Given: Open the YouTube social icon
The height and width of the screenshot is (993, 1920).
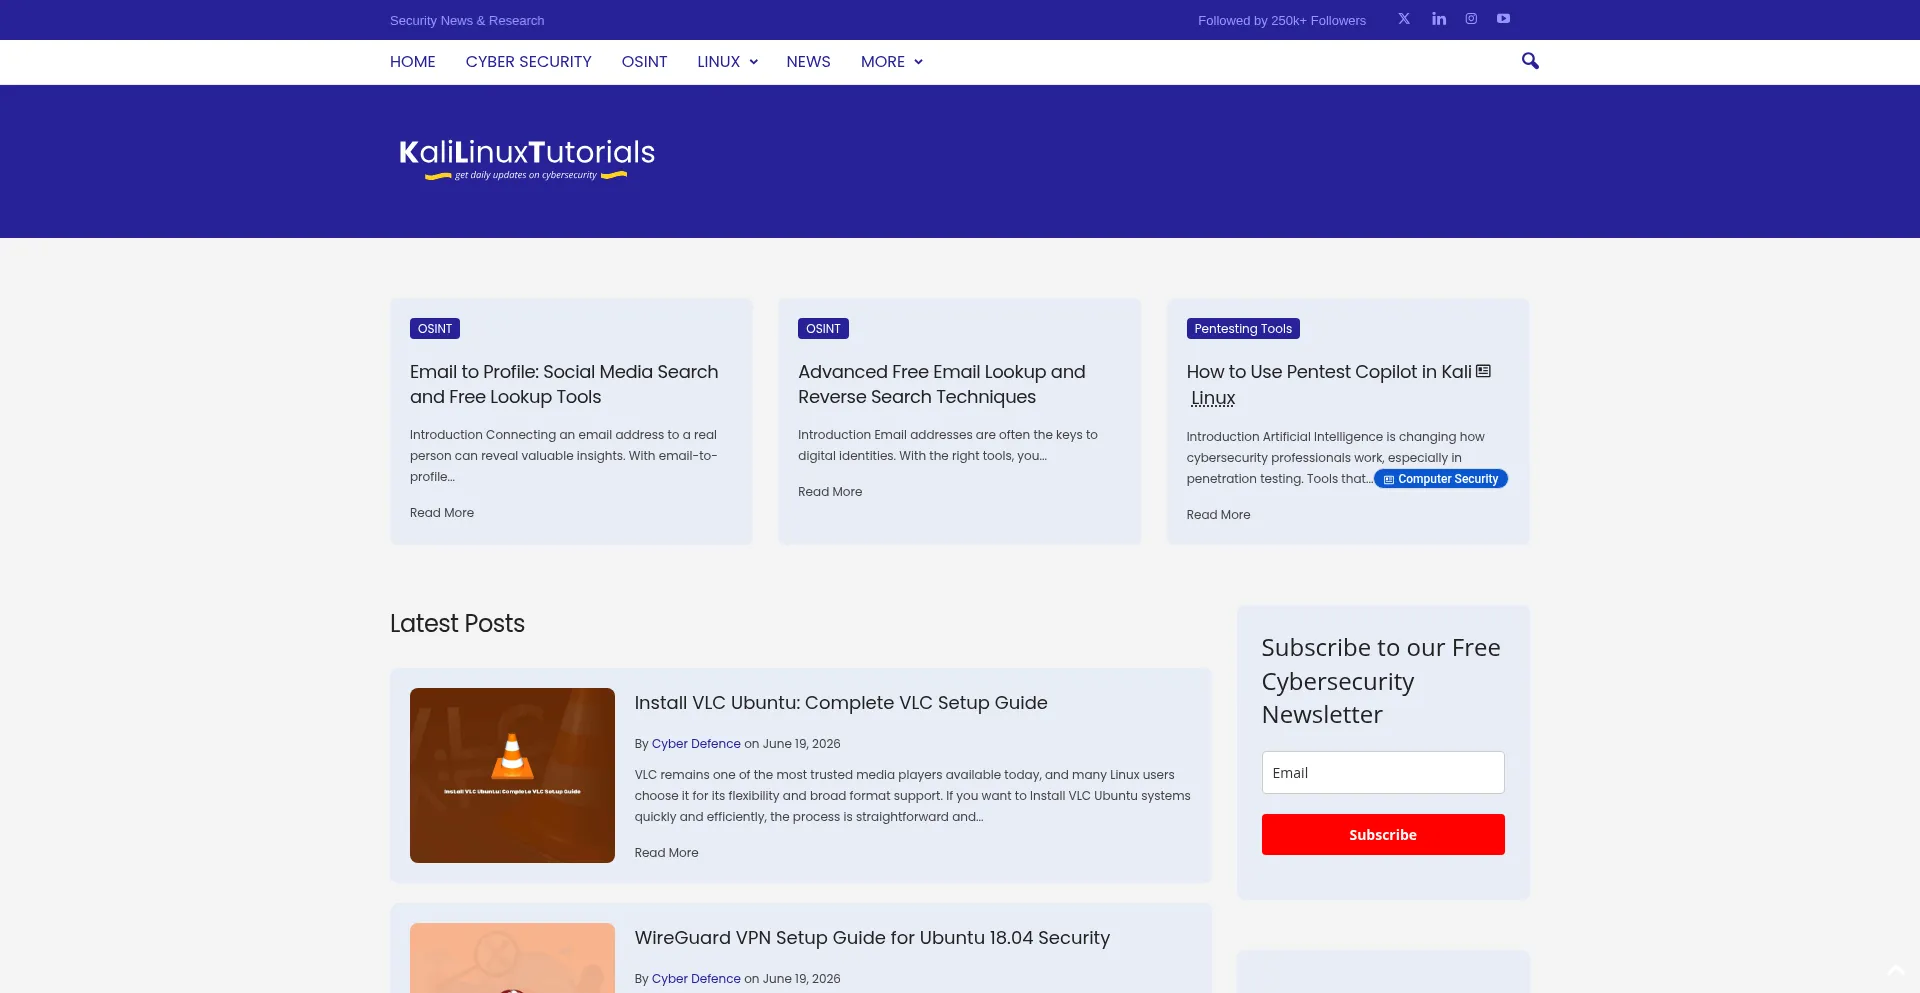Looking at the screenshot, I should pos(1503,19).
